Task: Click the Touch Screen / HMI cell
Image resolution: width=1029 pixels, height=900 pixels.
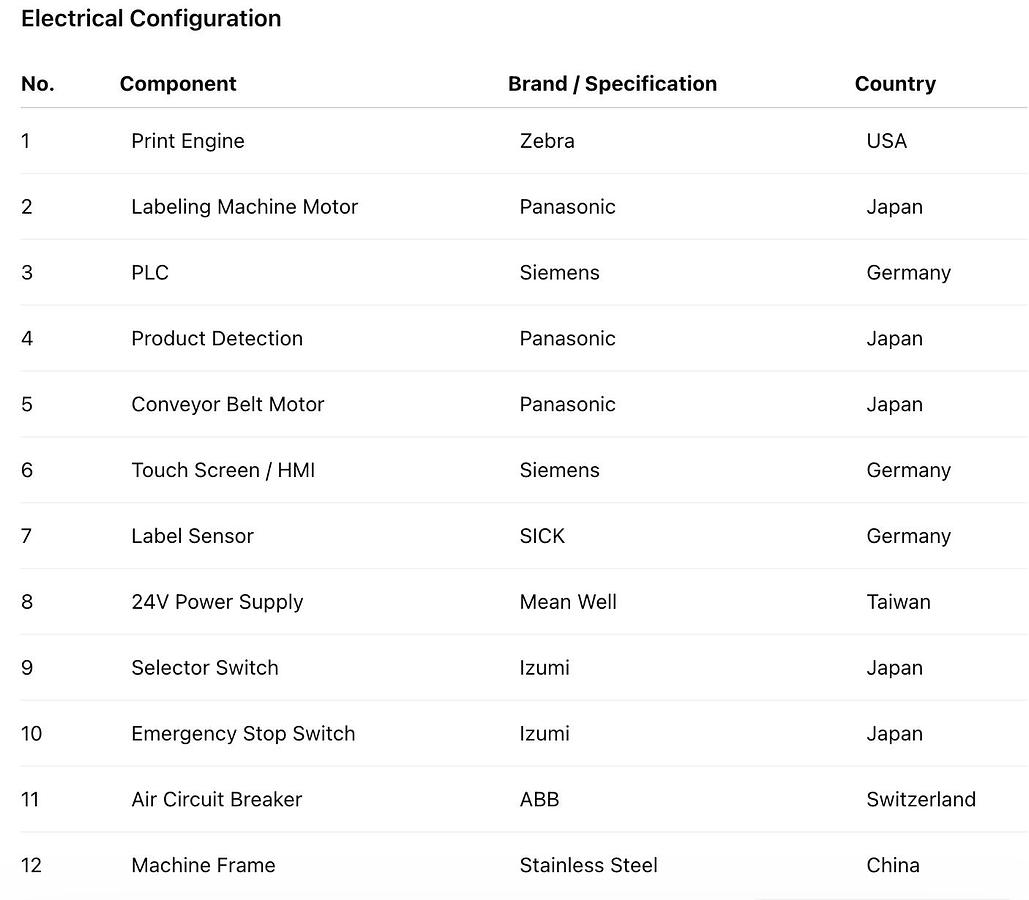Action: (x=223, y=470)
